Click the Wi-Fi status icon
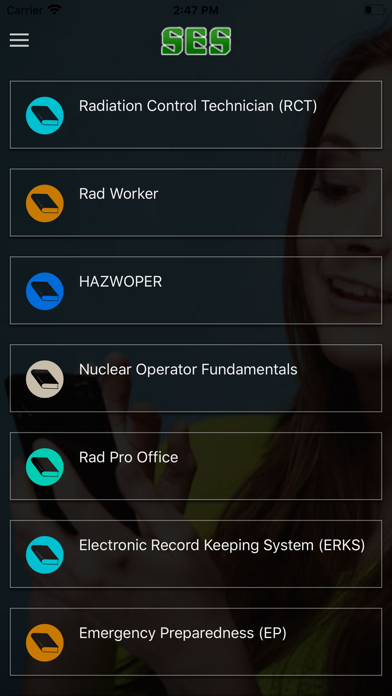 coord(55,10)
